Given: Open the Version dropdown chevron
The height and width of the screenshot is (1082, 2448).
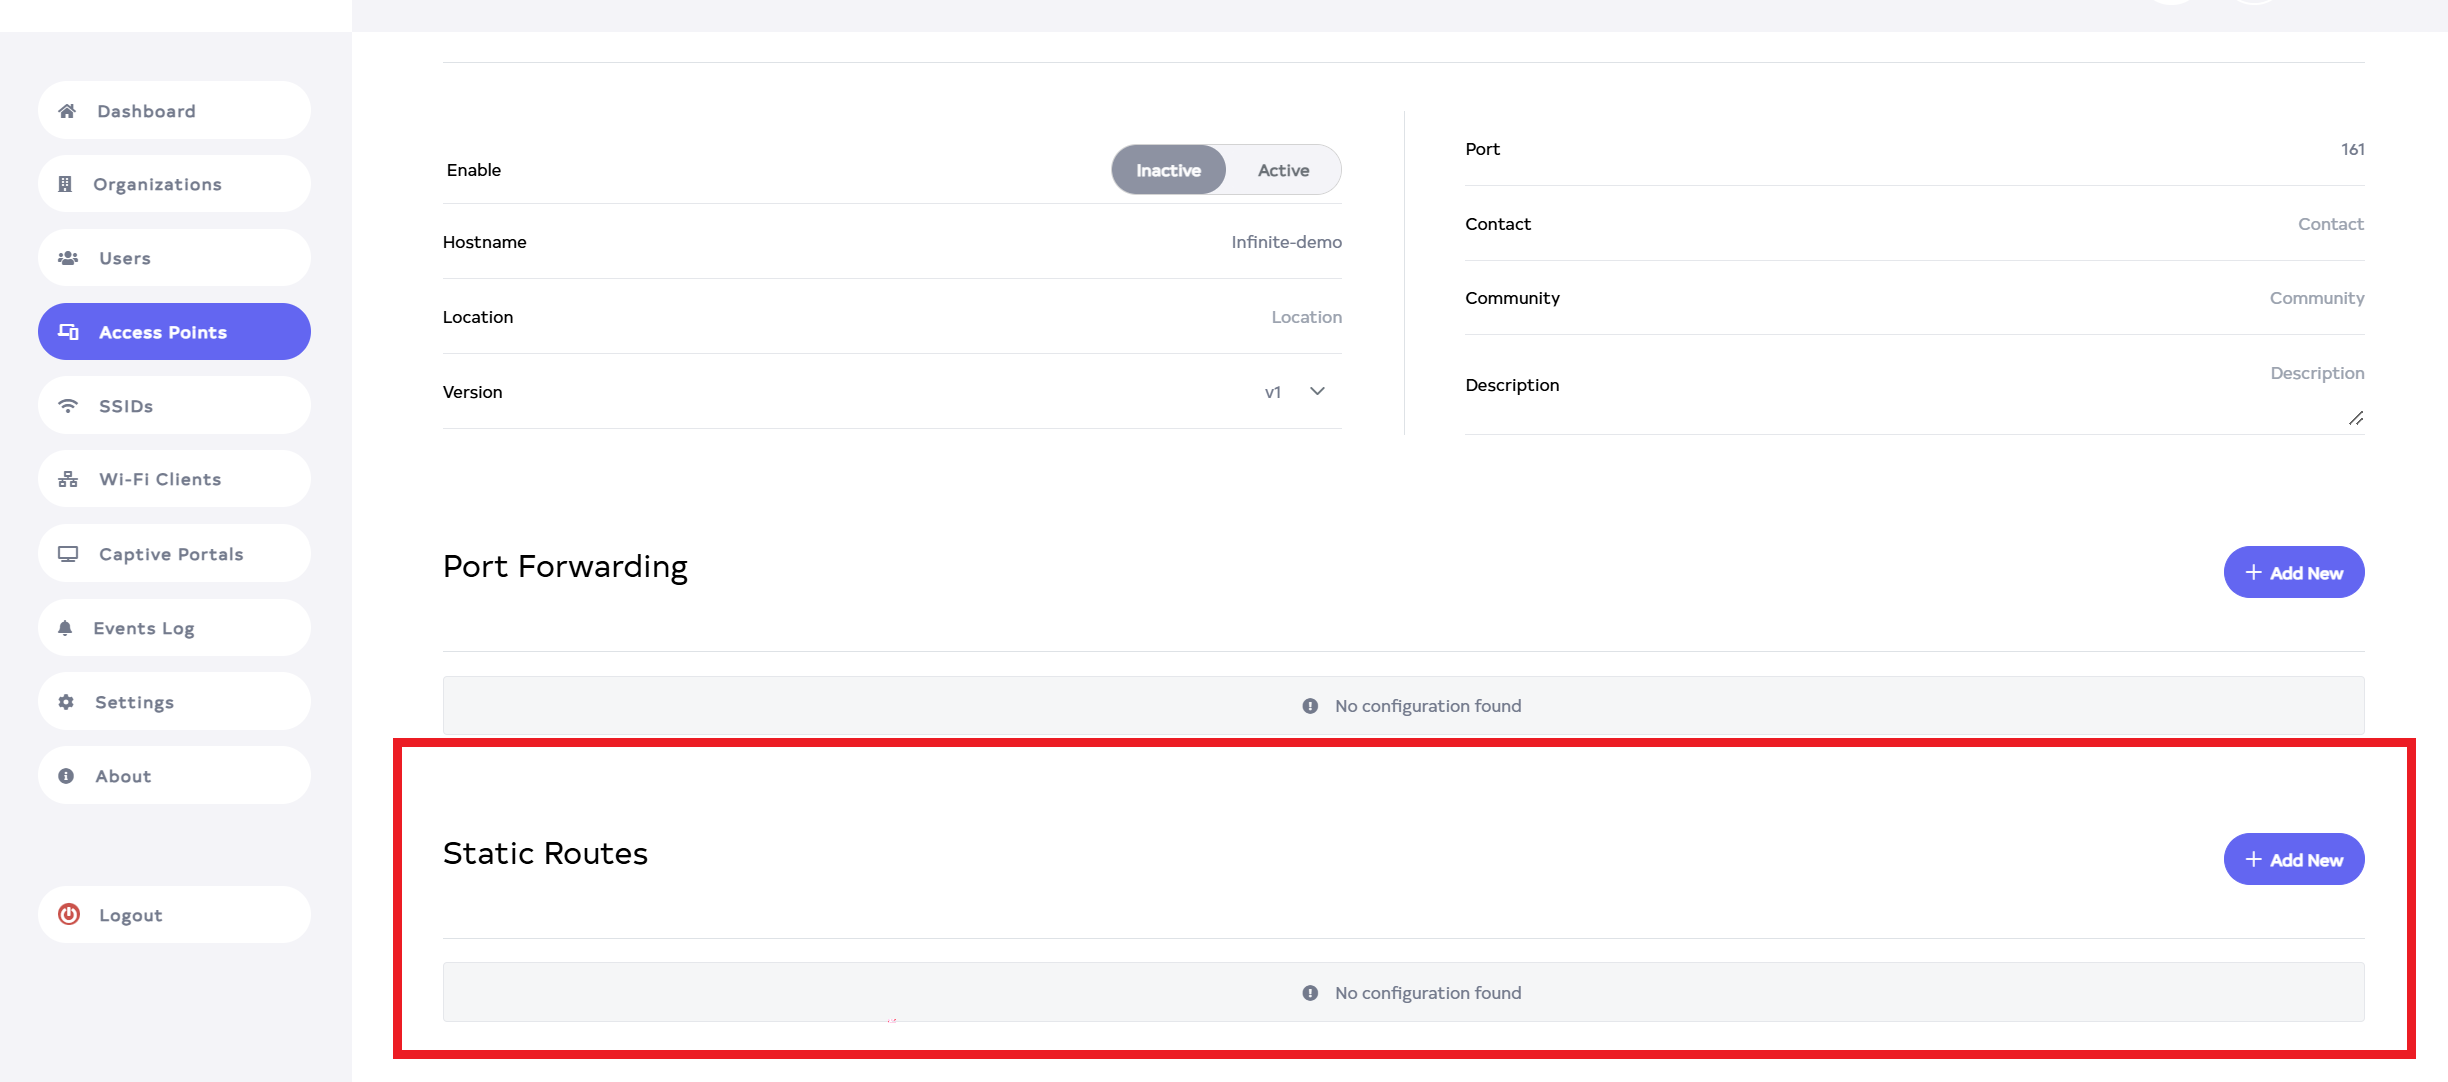Looking at the screenshot, I should [x=1317, y=392].
